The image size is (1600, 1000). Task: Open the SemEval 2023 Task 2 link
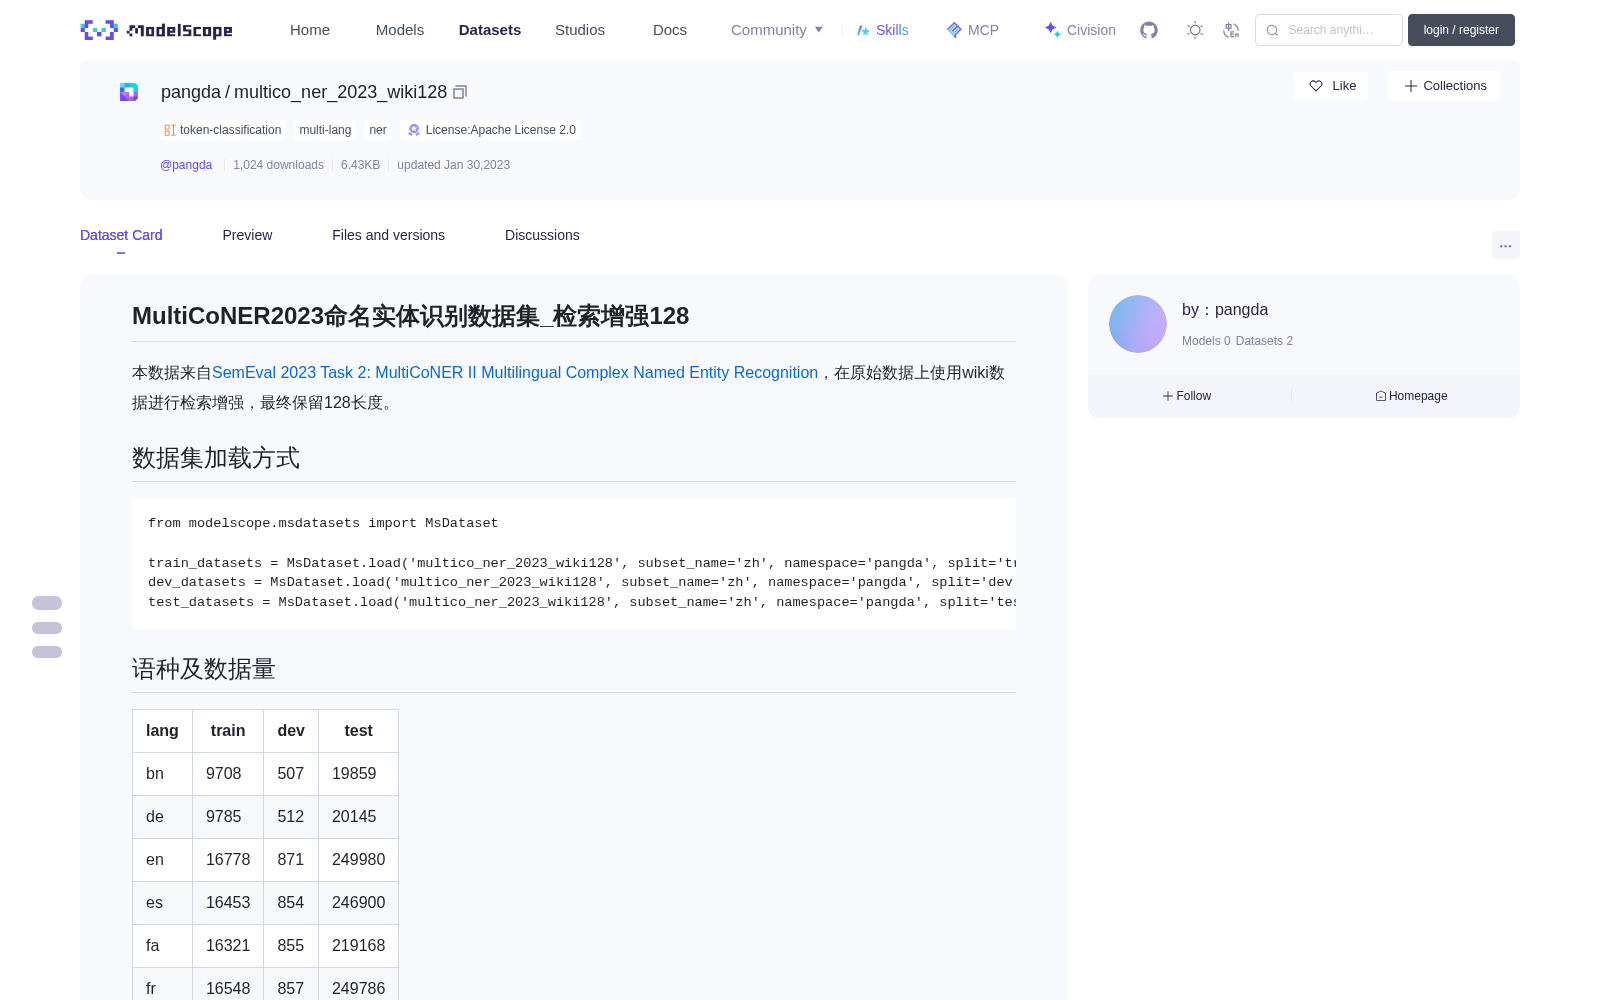[515, 372]
